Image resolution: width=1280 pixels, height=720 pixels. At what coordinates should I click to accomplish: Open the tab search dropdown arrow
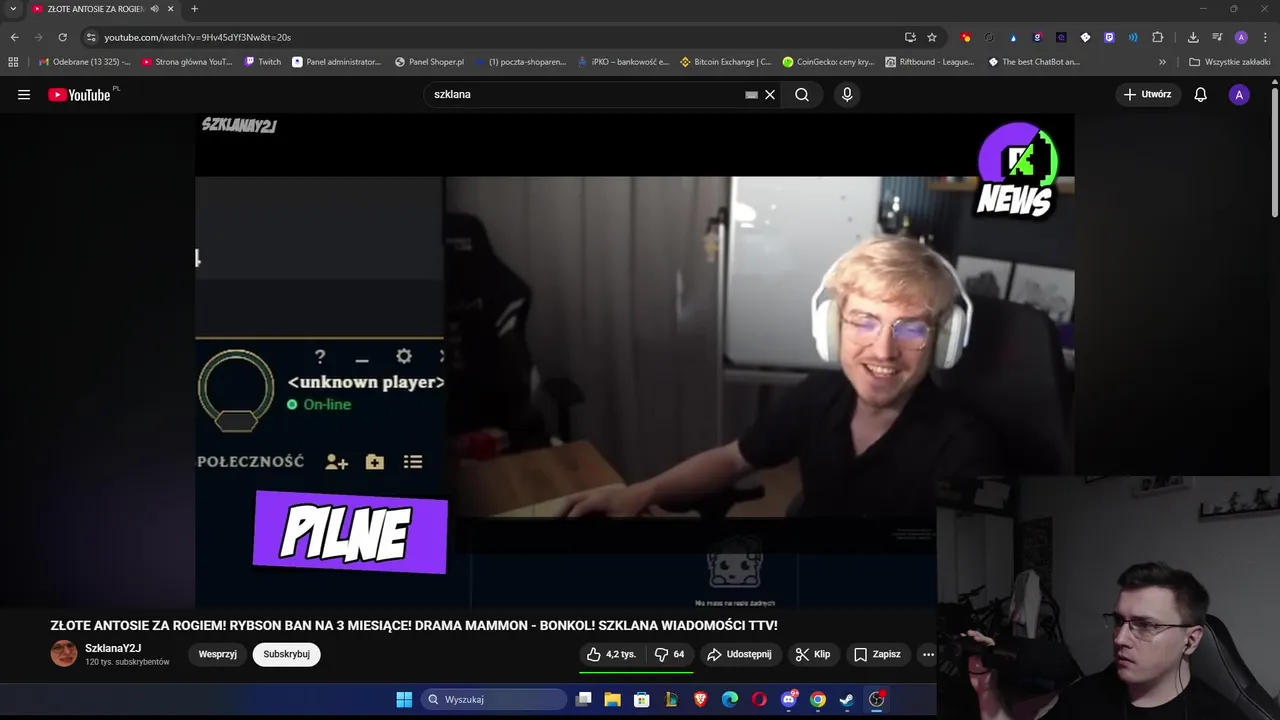coord(13,9)
